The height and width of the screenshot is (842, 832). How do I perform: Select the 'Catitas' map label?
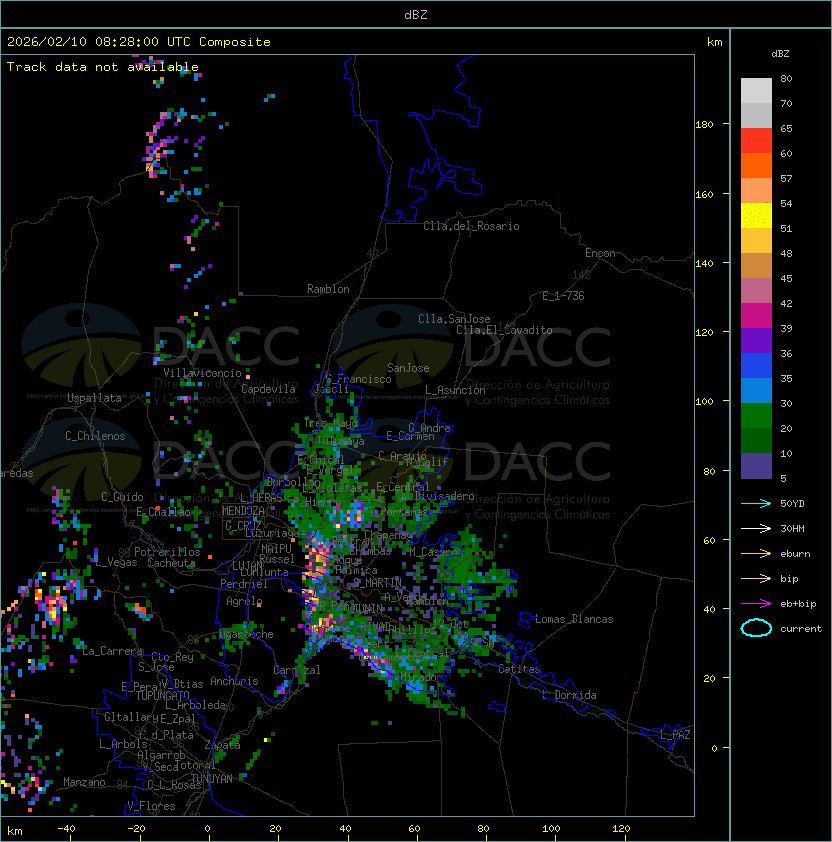tap(519, 670)
